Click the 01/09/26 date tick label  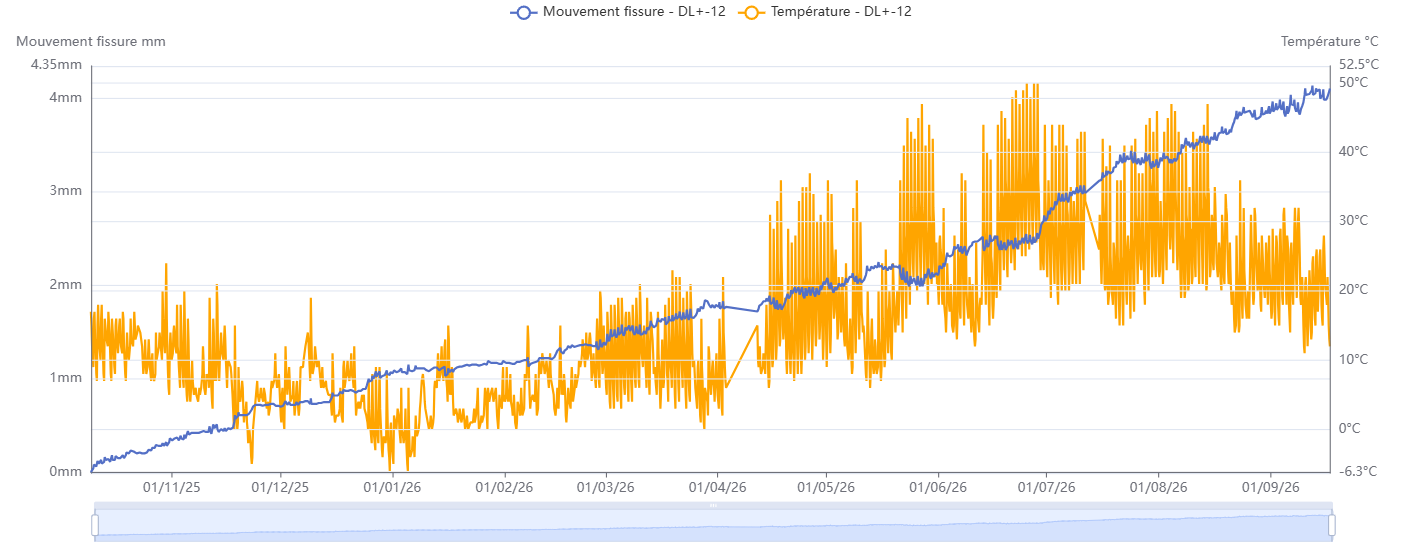tap(1270, 488)
